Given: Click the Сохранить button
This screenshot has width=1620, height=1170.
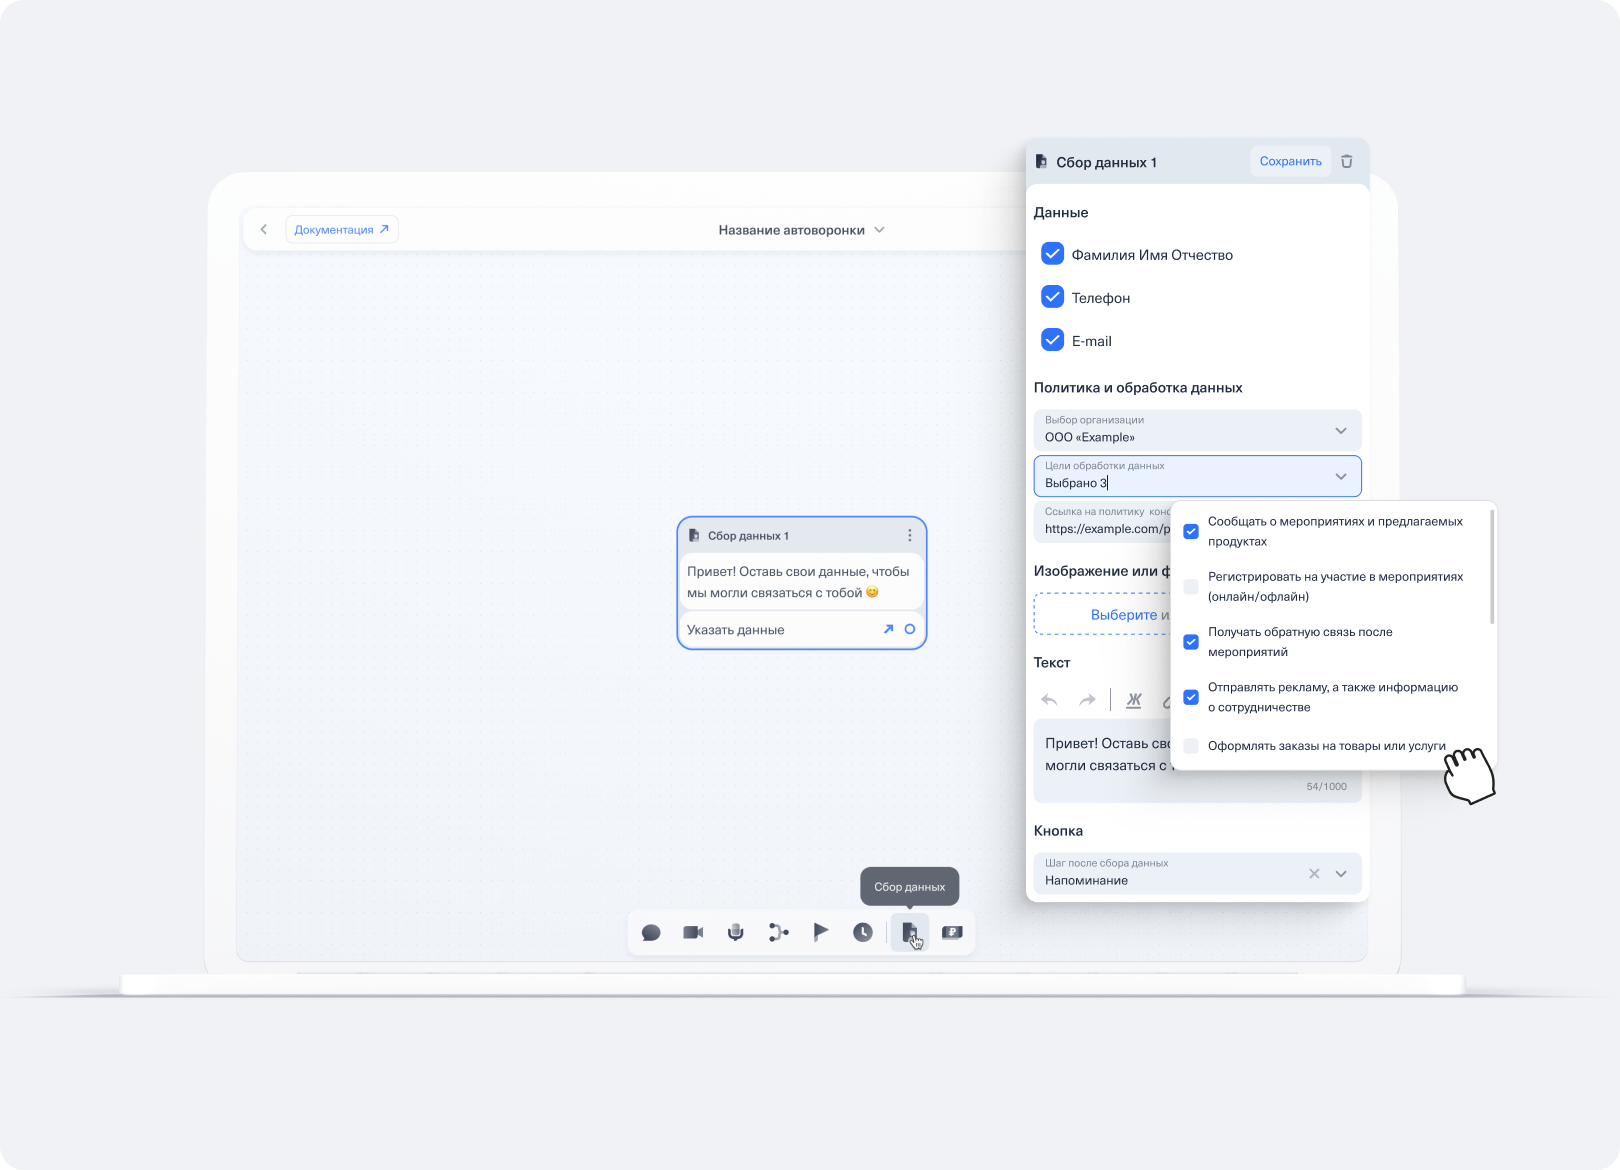Looking at the screenshot, I should [1290, 162].
